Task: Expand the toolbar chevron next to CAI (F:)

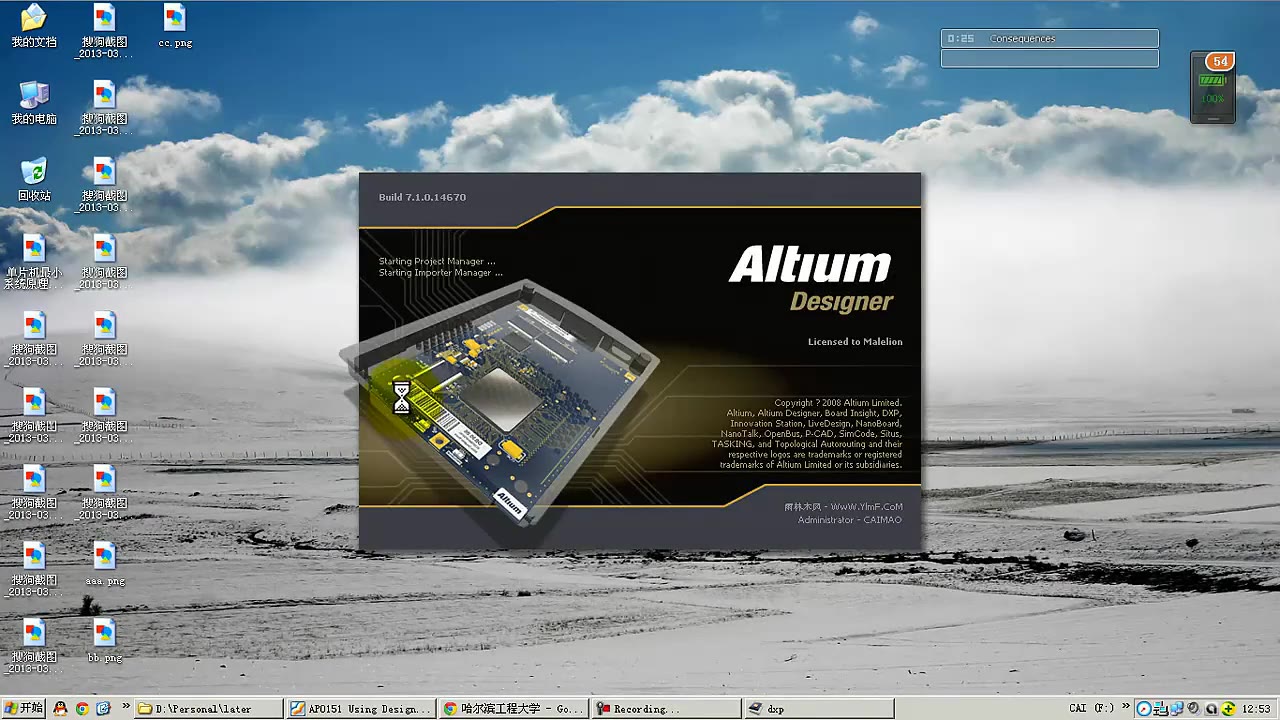Action: click(1126, 707)
